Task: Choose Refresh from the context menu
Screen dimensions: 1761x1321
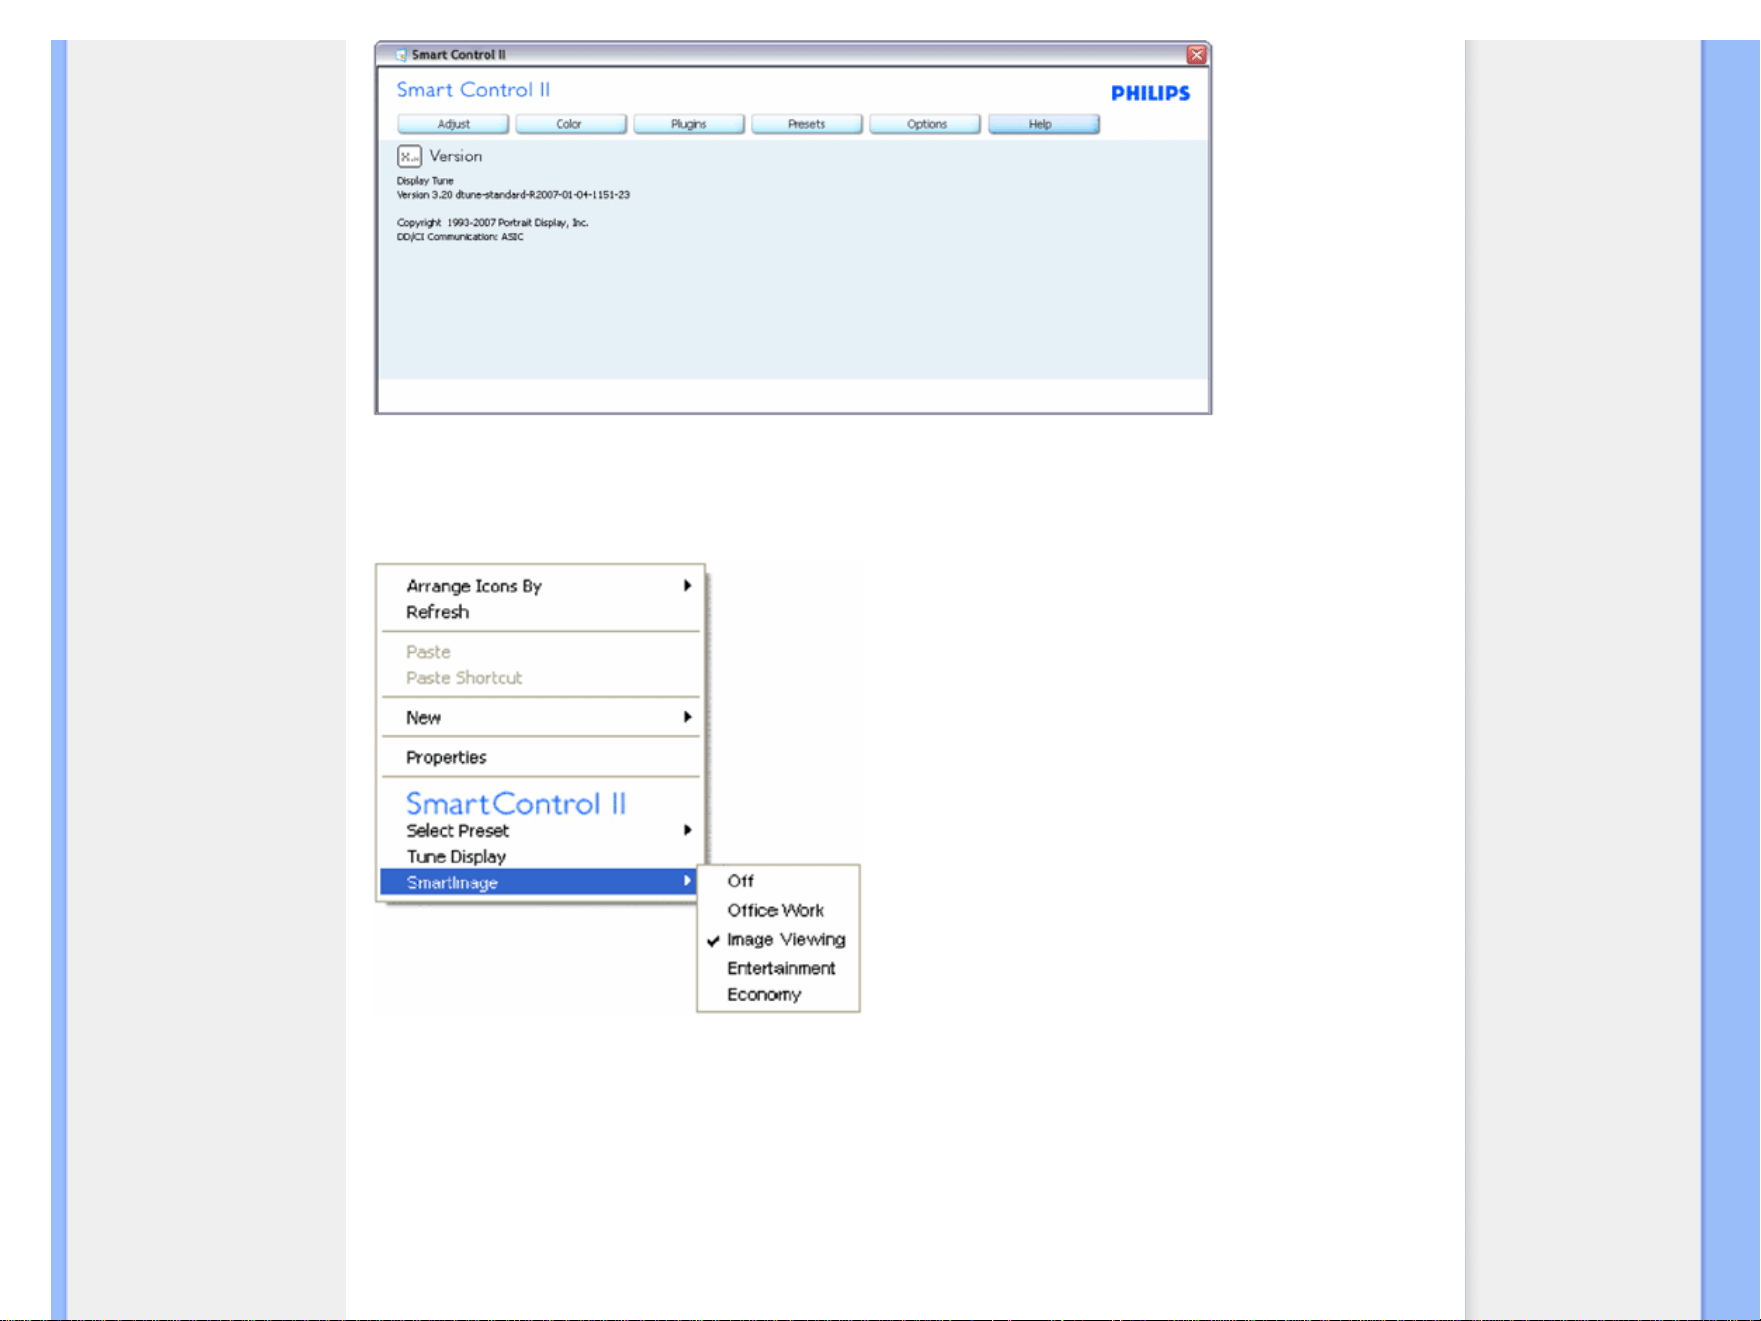Action: coord(540,612)
